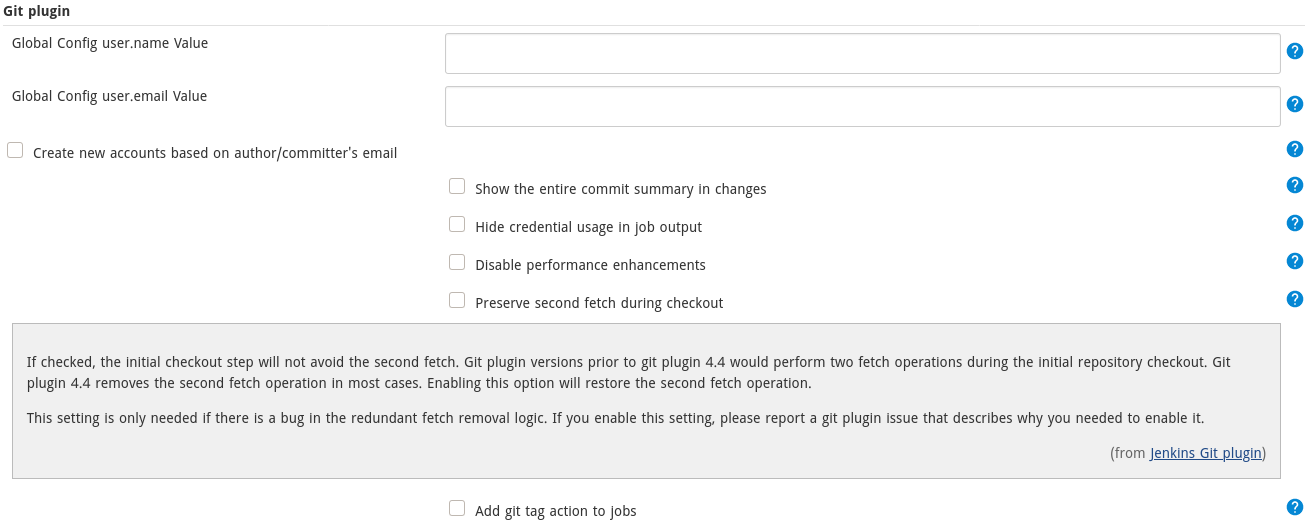Open help for Hide credential usage option
The image size is (1311, 526).
(x=1294, y=223)
